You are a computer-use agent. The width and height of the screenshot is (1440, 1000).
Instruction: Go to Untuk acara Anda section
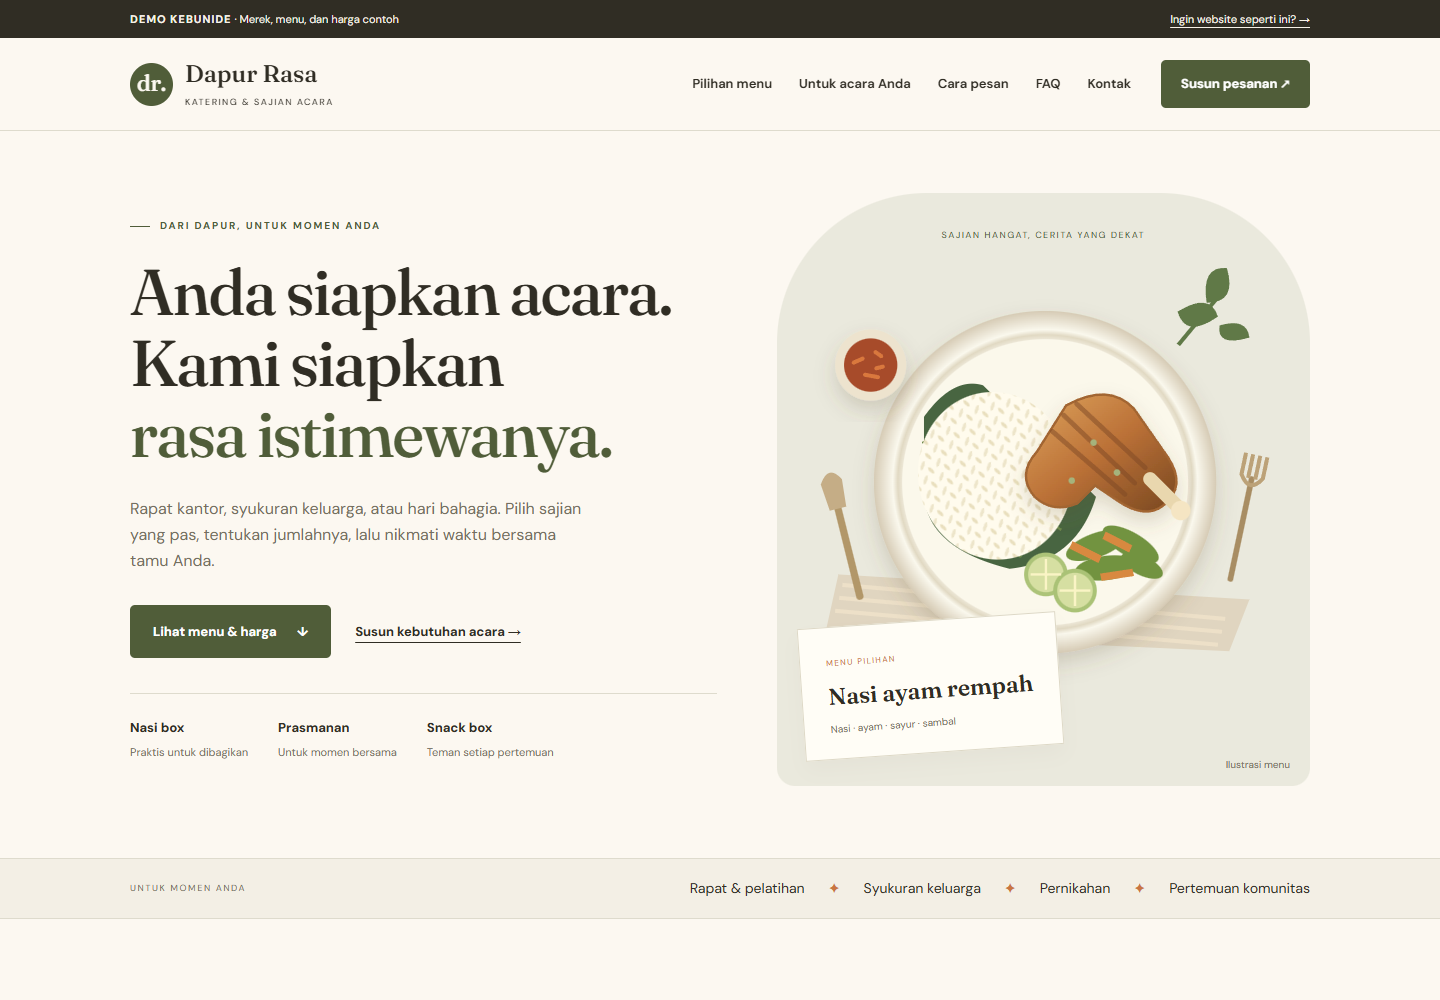click(855, 84)
